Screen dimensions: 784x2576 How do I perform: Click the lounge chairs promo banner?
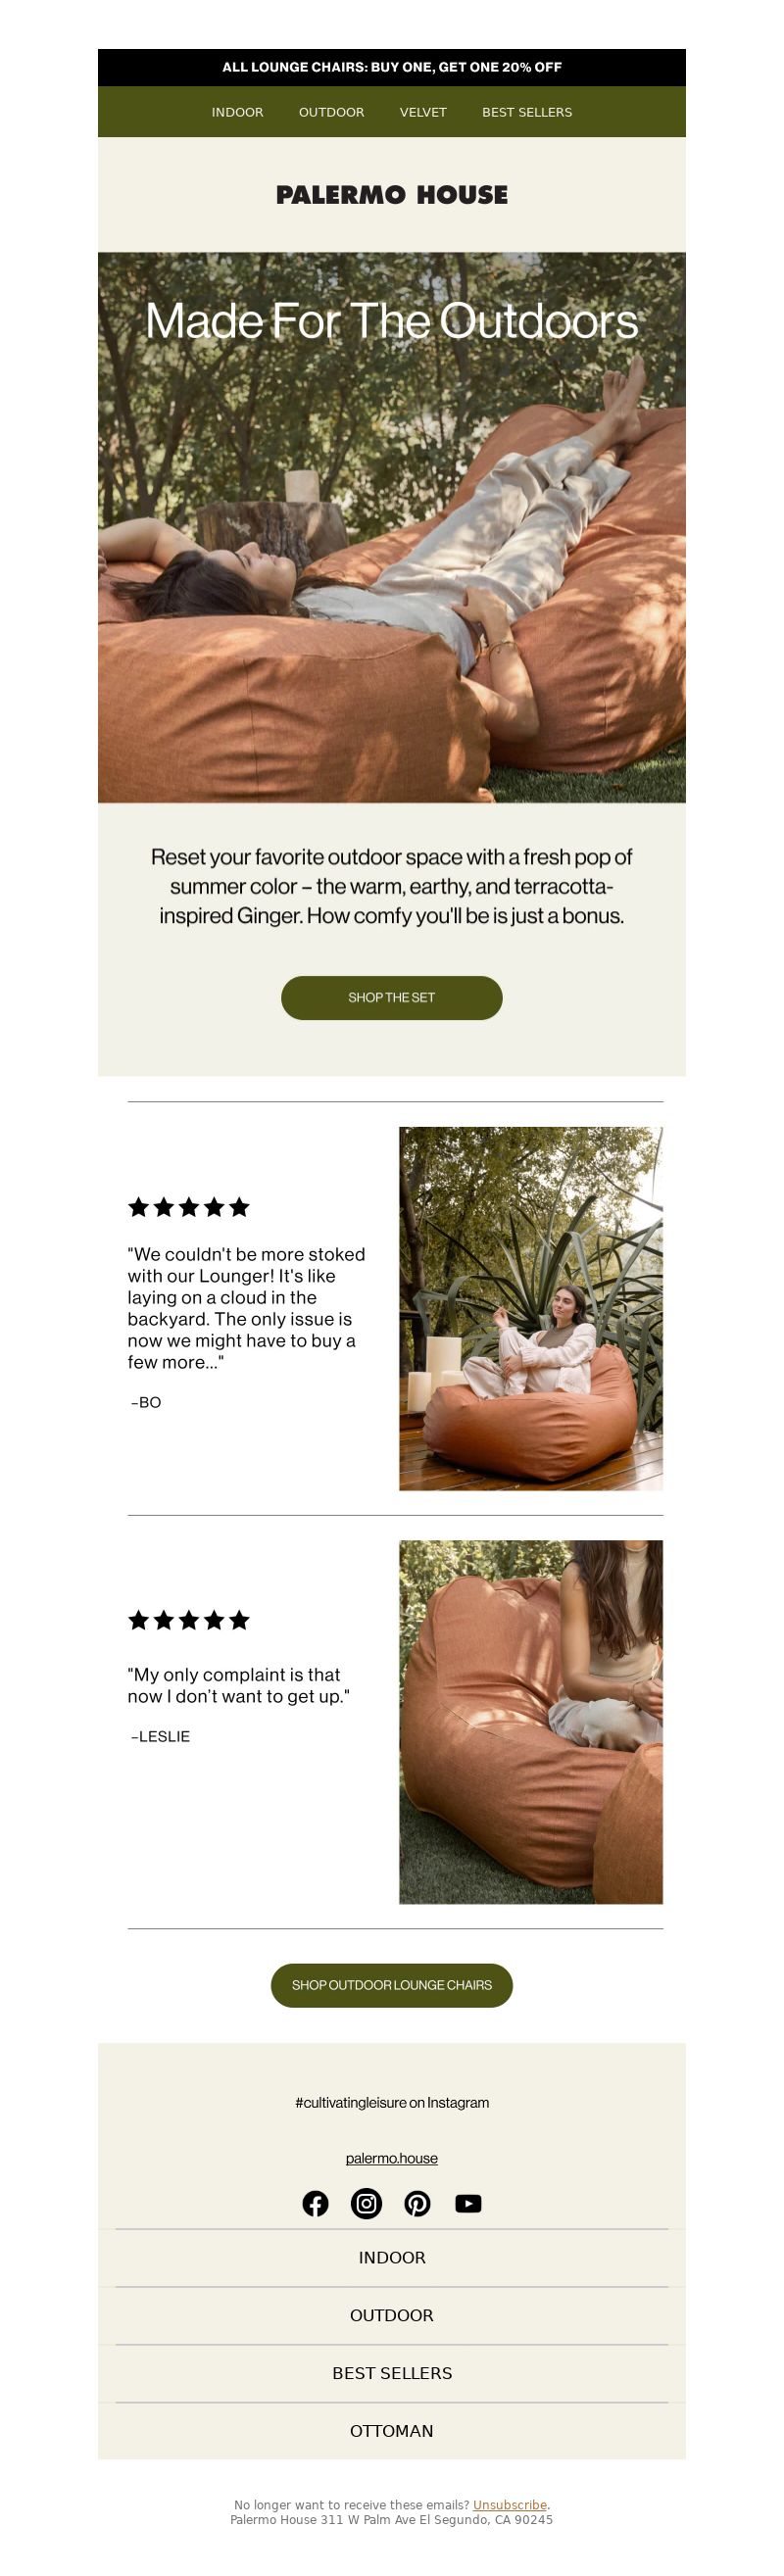(x=392, y=67)
